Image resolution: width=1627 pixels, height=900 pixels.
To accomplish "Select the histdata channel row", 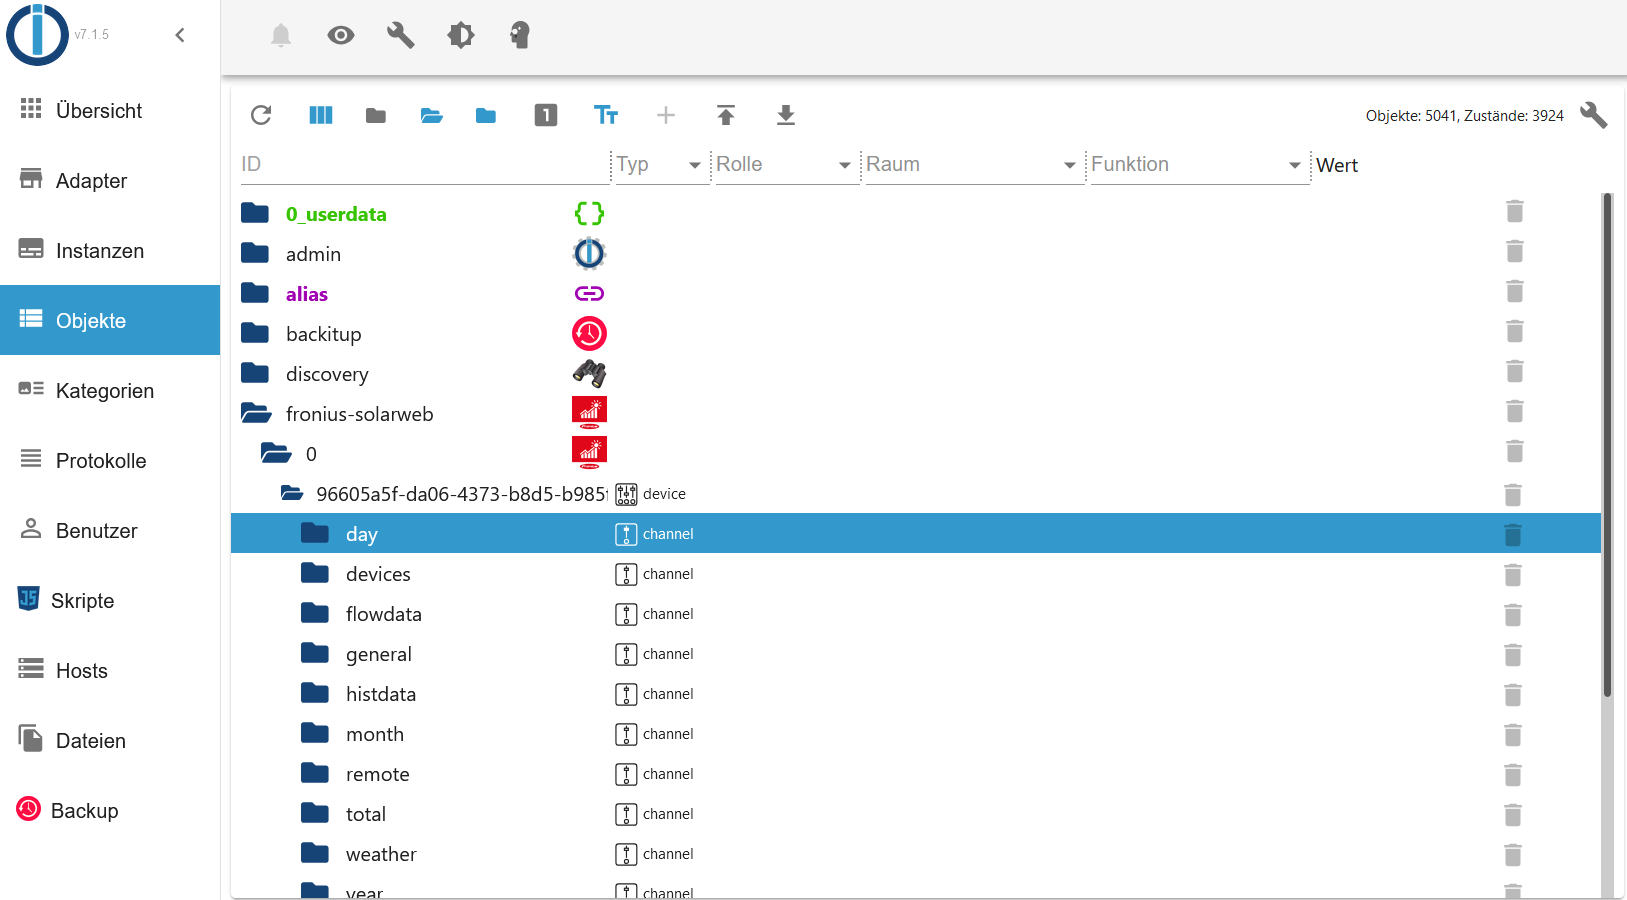I will [x=916, y=693].
